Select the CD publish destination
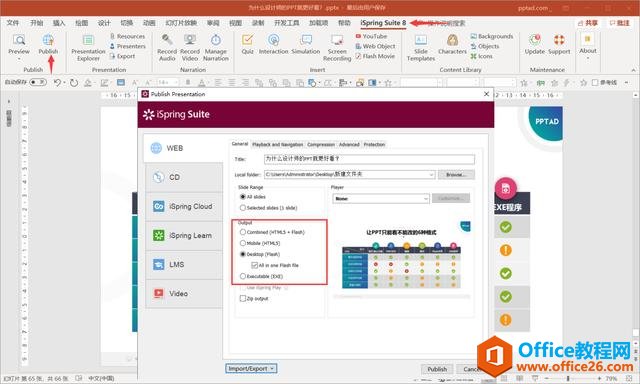 point(184,177)
